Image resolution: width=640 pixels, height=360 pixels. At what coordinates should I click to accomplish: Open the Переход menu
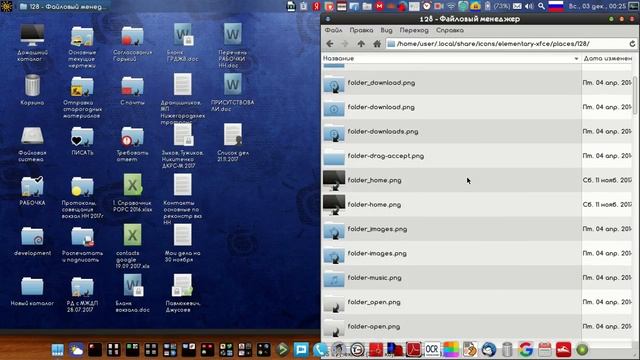point(414,30)
